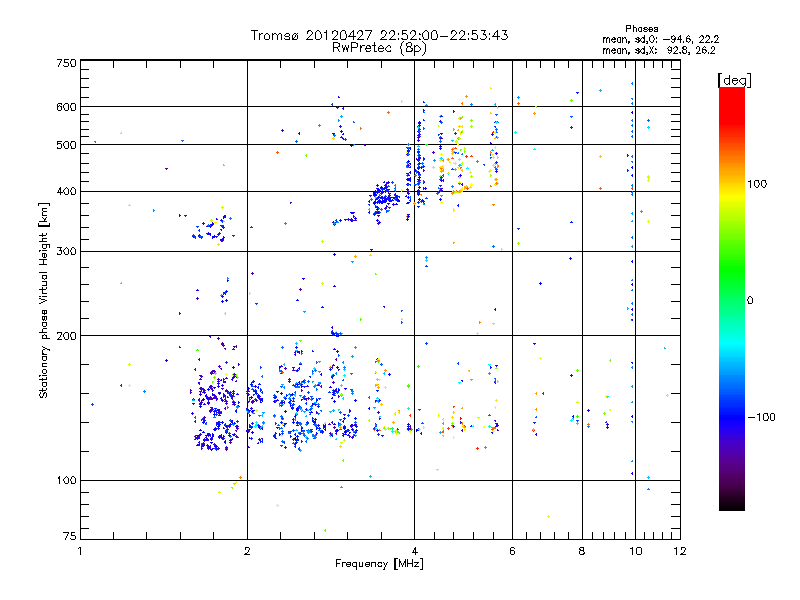Screen dimensions: 800x600
Task: Click the y-axis tick label '300'
Action: tap(66, 252)
